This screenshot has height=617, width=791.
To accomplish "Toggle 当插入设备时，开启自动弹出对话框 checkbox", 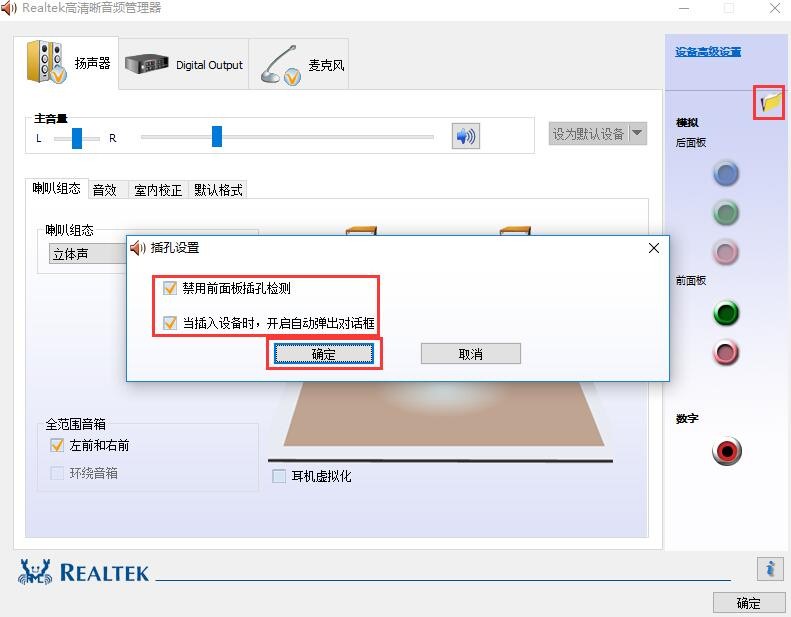I will (x=170, y=323).
